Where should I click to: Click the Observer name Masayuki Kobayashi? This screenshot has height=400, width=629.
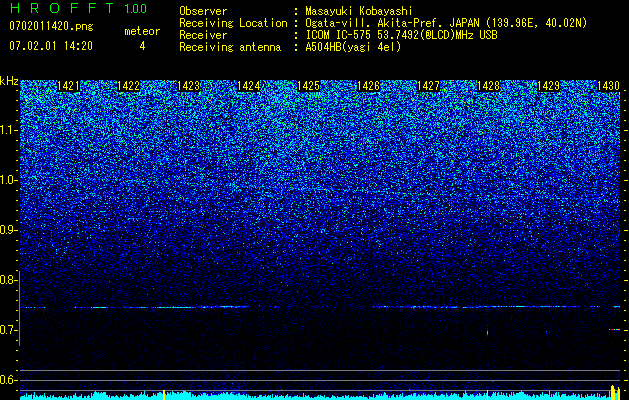tap(358, 11)
